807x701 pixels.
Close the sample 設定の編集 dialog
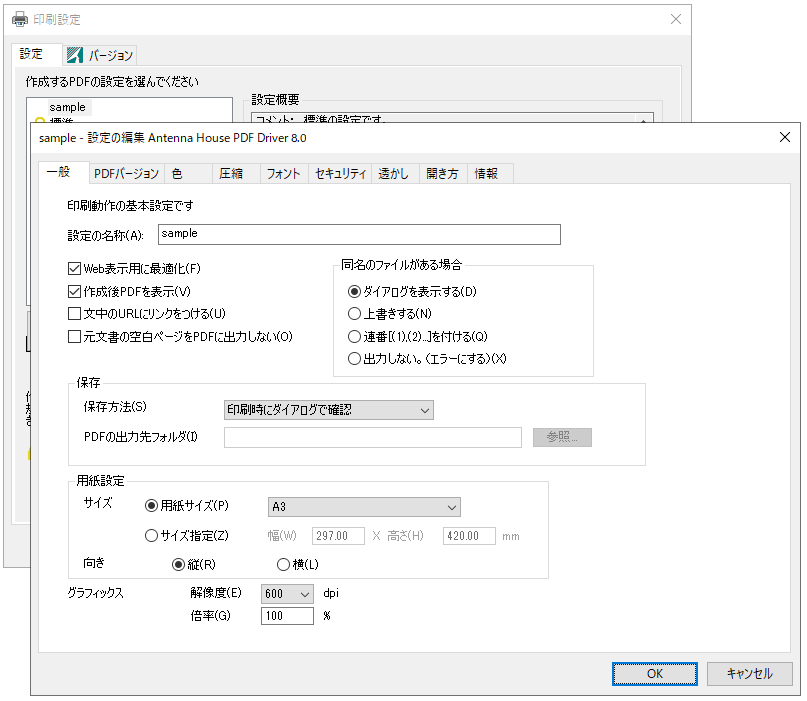pyautogui.click(x=784, y=137)
